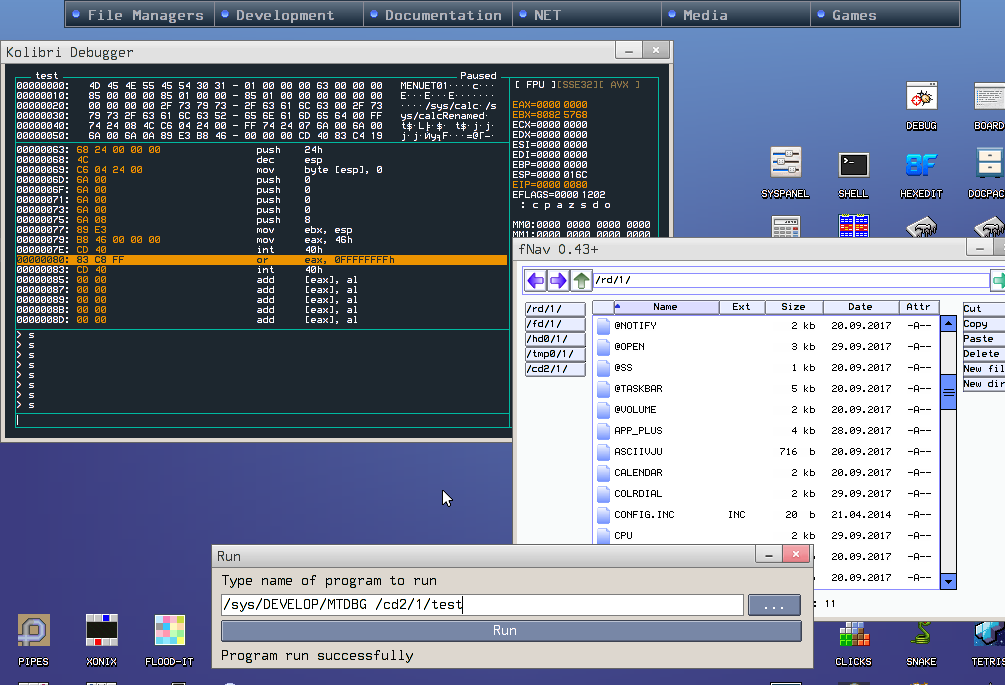Switch register view to FPU
This screenshot has width=1005, height=685.
(x=535, y=84)
